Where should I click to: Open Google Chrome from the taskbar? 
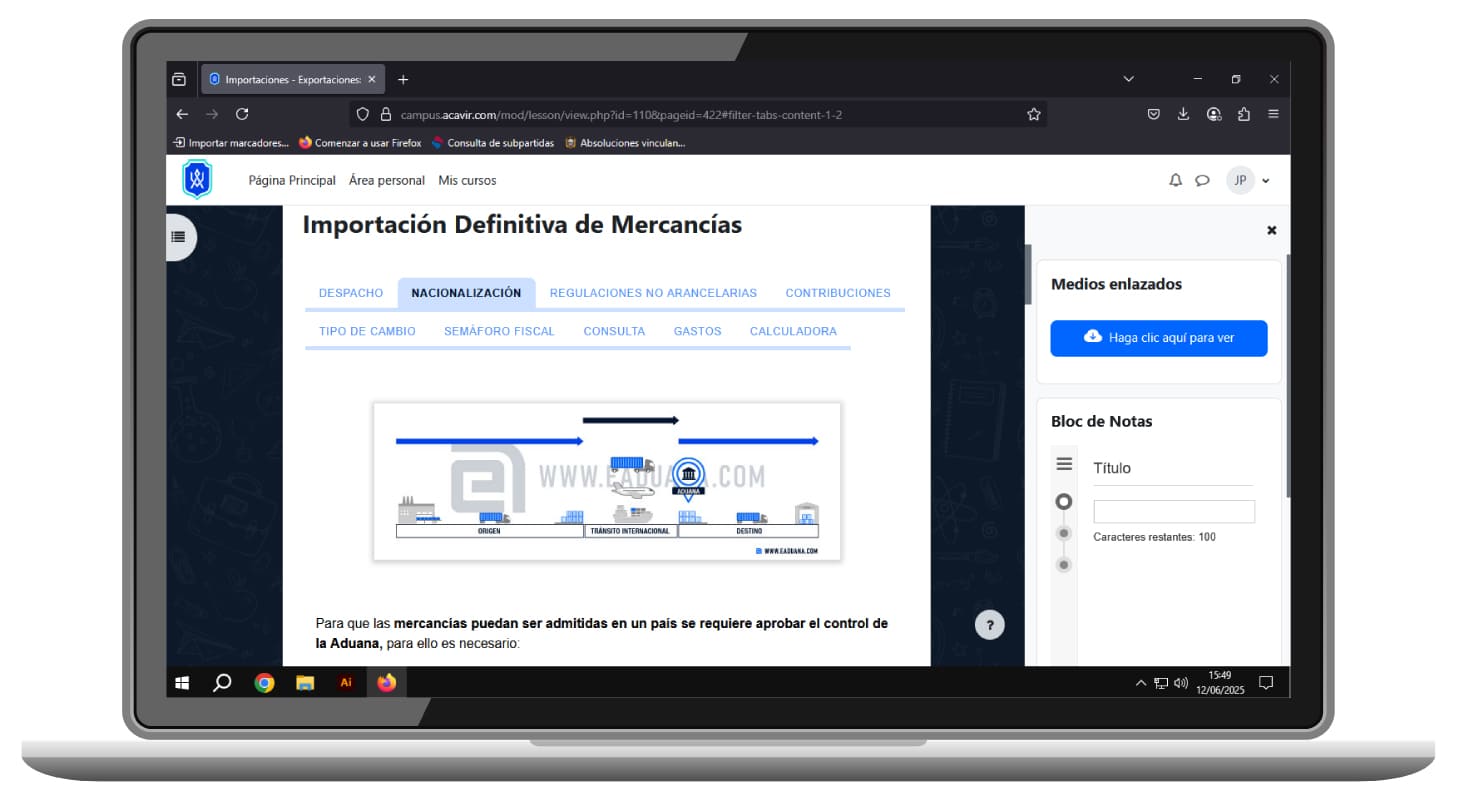coord(264,683)
